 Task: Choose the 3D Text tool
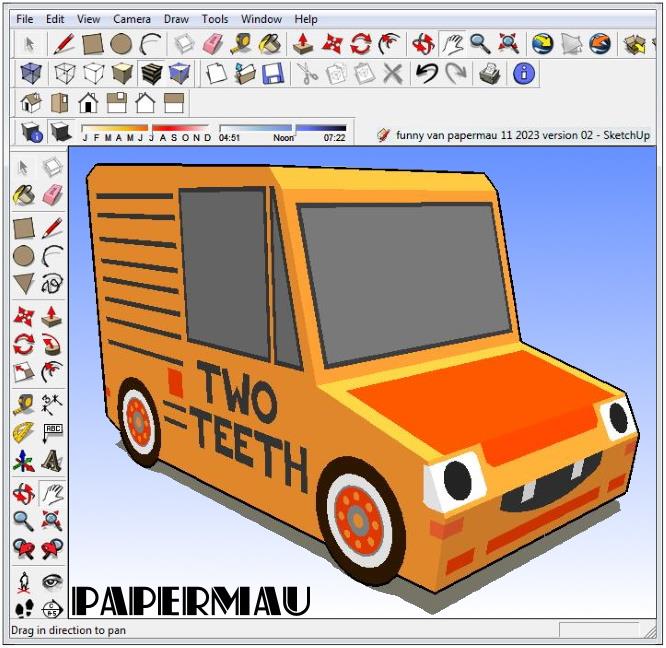[x=52, y=462]
